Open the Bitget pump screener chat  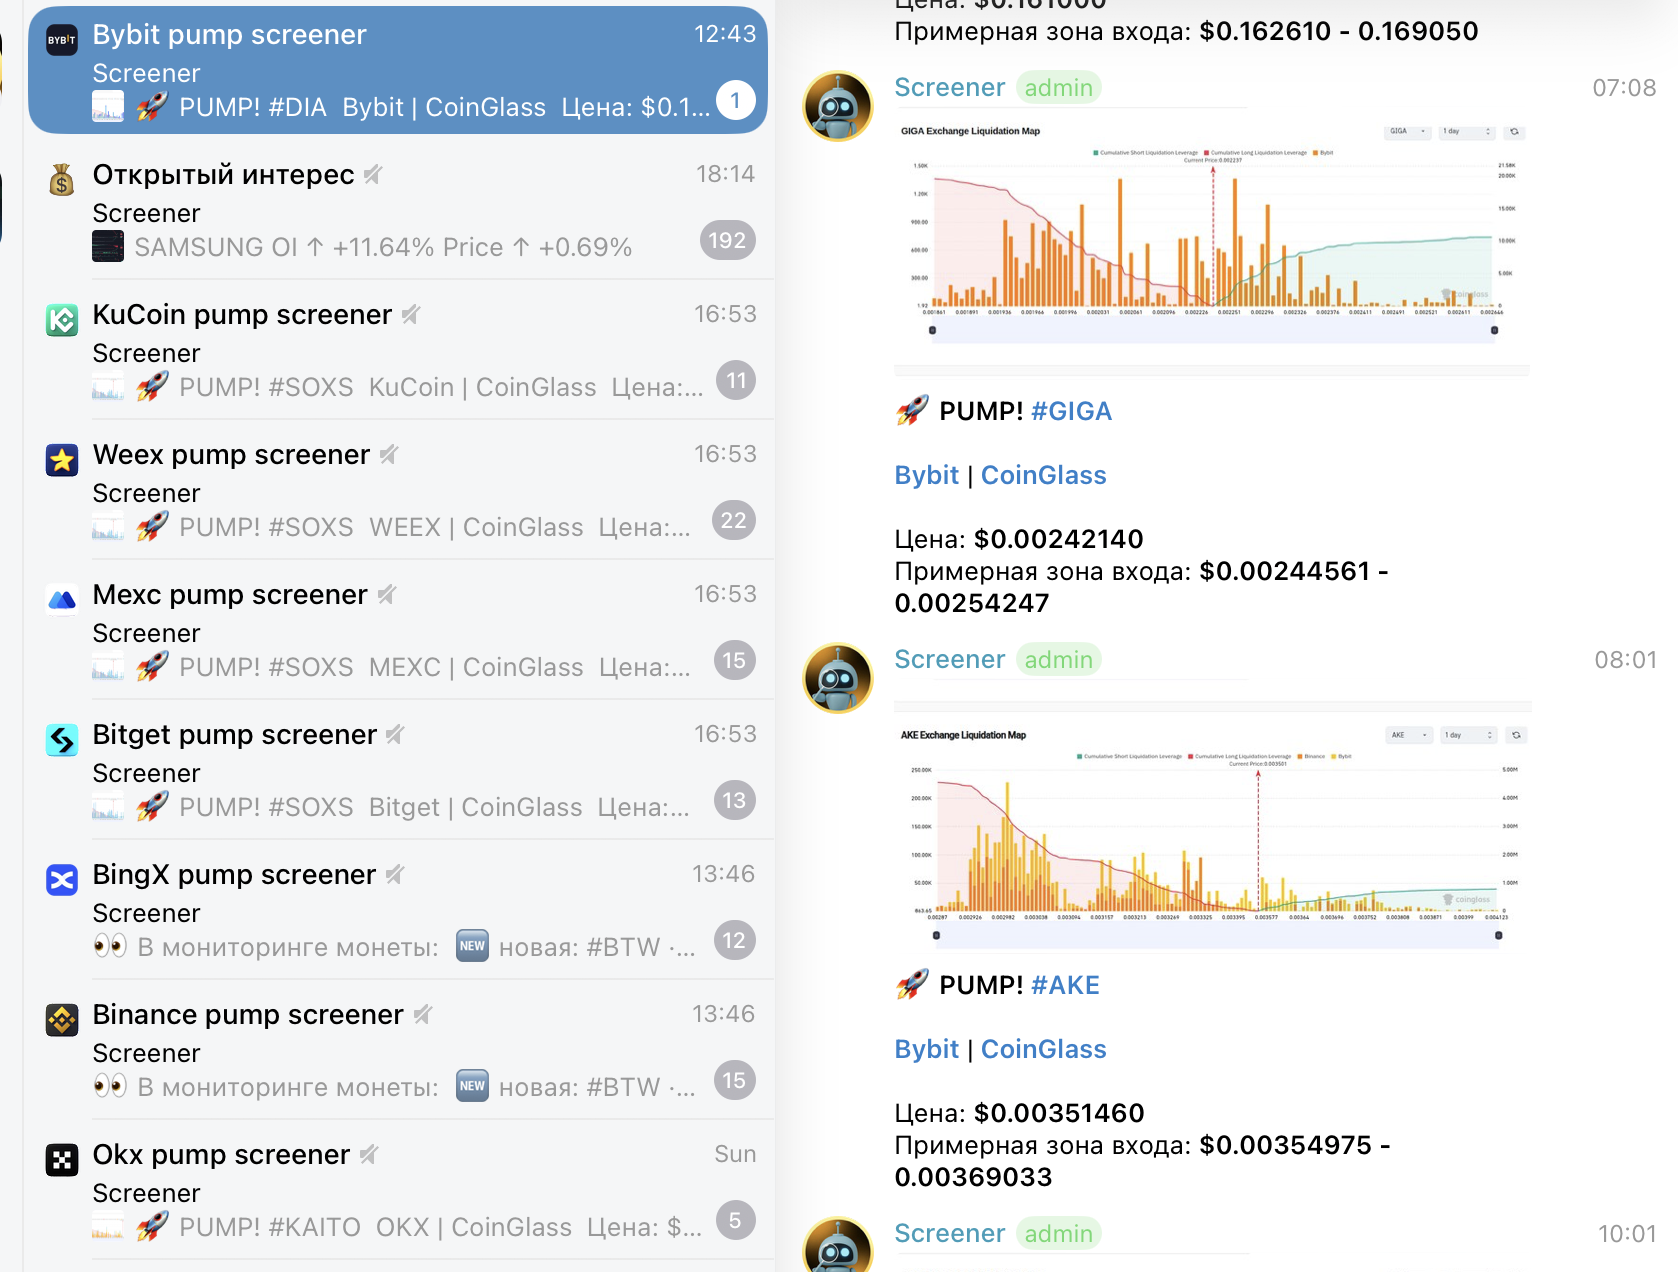click(x=398, y=770)
